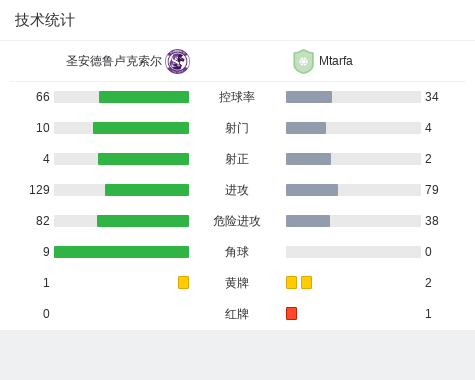Click the green Mtarfa shield logo
Viewport: 475px width, 380px height.
point(303,61)
